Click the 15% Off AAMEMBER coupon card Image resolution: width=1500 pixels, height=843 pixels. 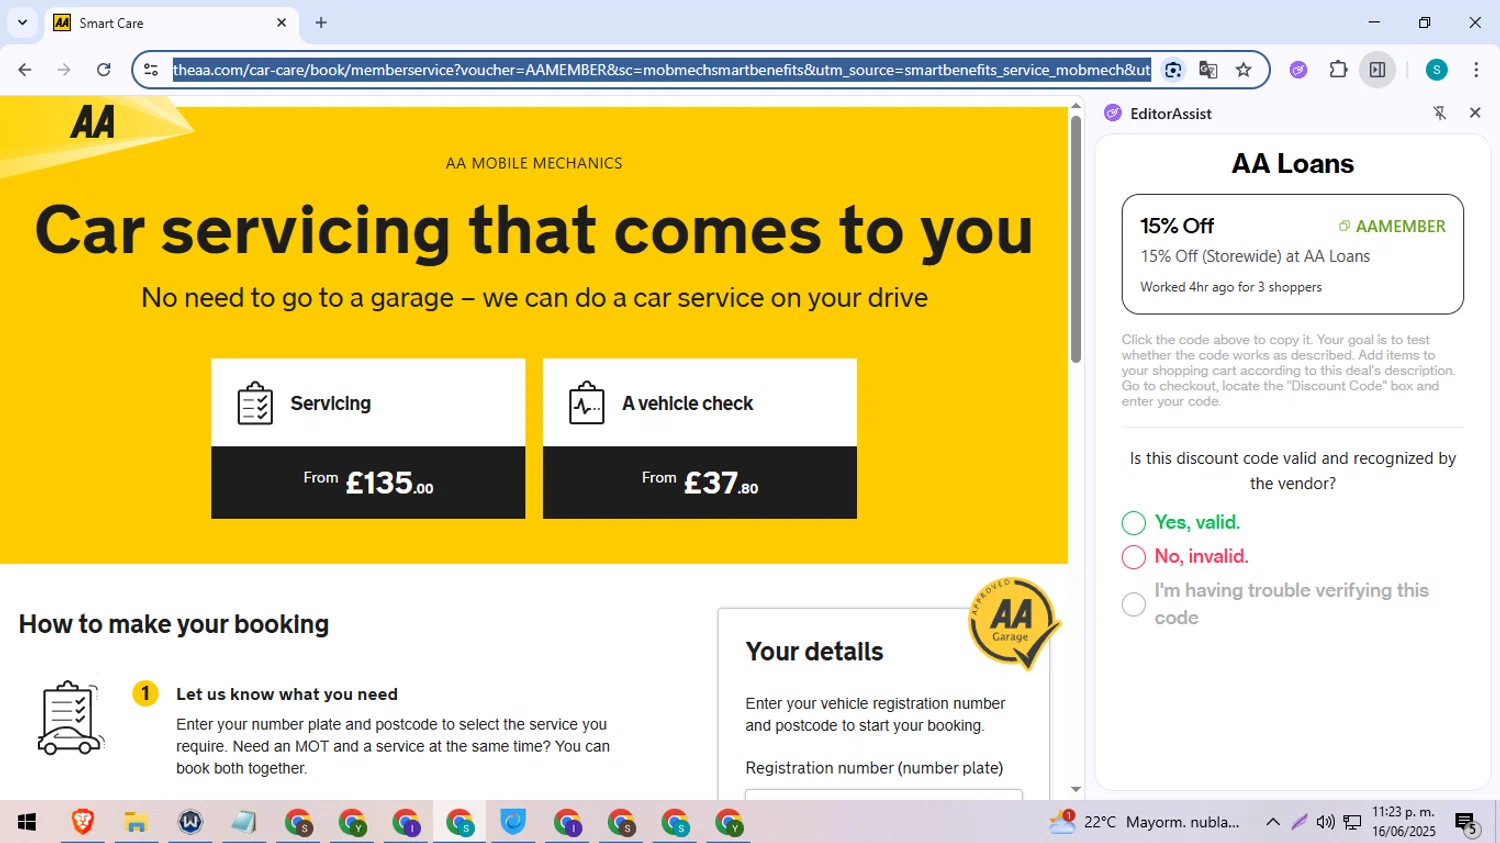point(1292,254)
